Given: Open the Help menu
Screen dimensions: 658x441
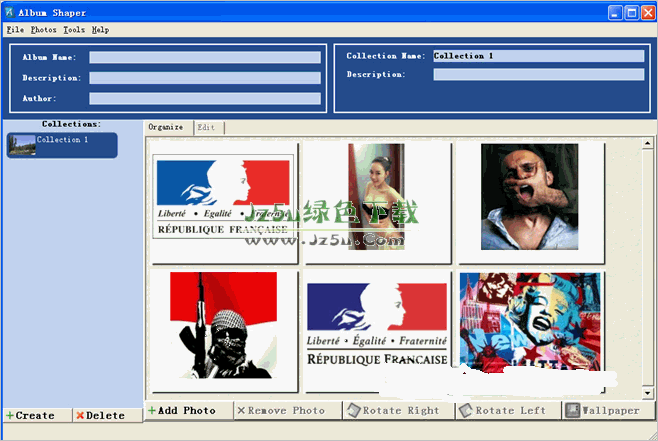Looking at the screenshot, I should pyautogui.click(x=100, y=30).
